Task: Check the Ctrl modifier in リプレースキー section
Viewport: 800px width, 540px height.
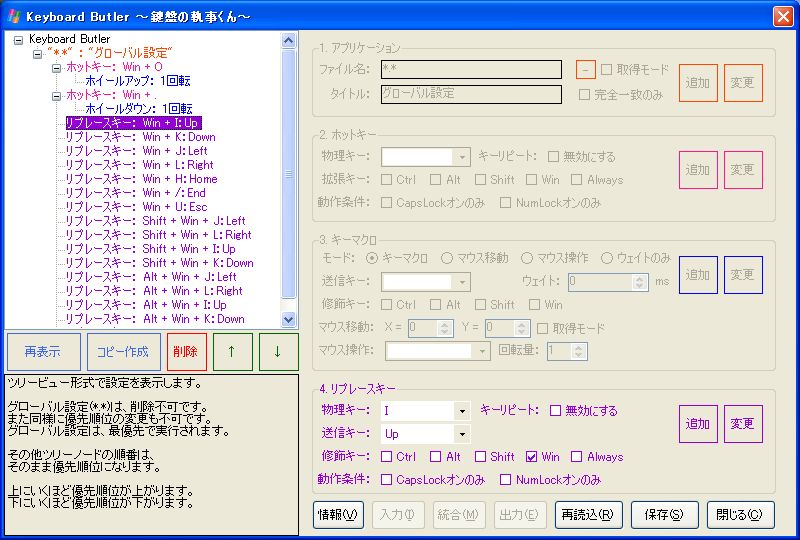Action: (387, 456)
